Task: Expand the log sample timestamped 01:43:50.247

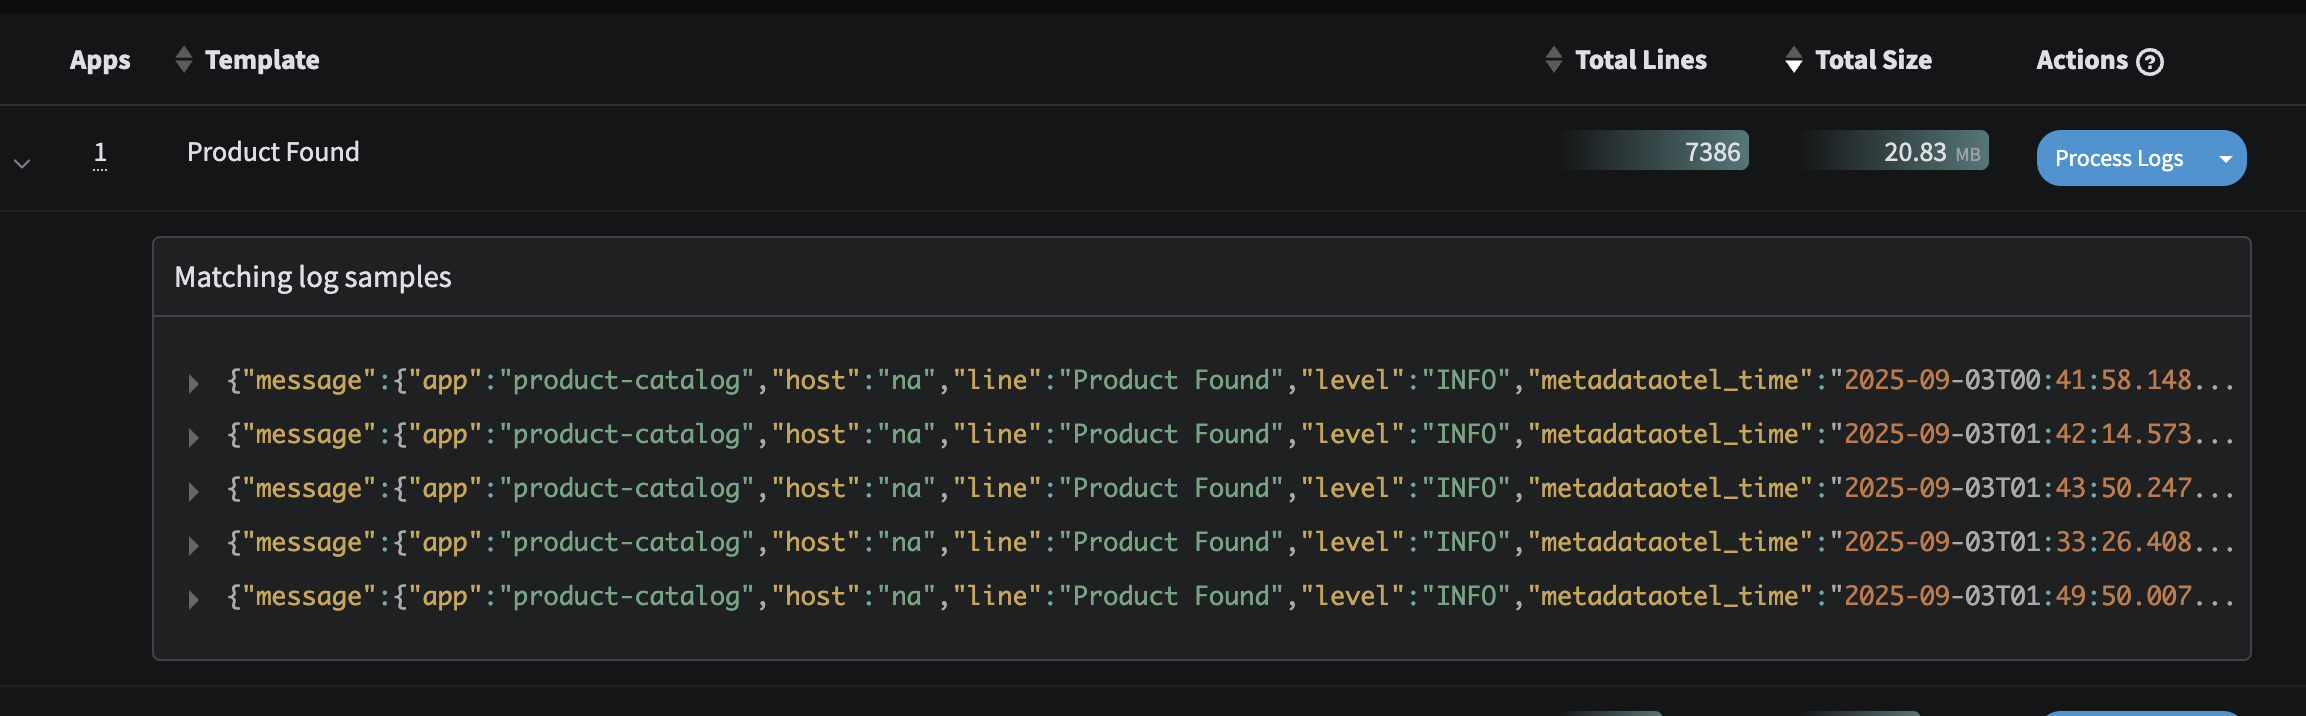Action: (193, 491)
